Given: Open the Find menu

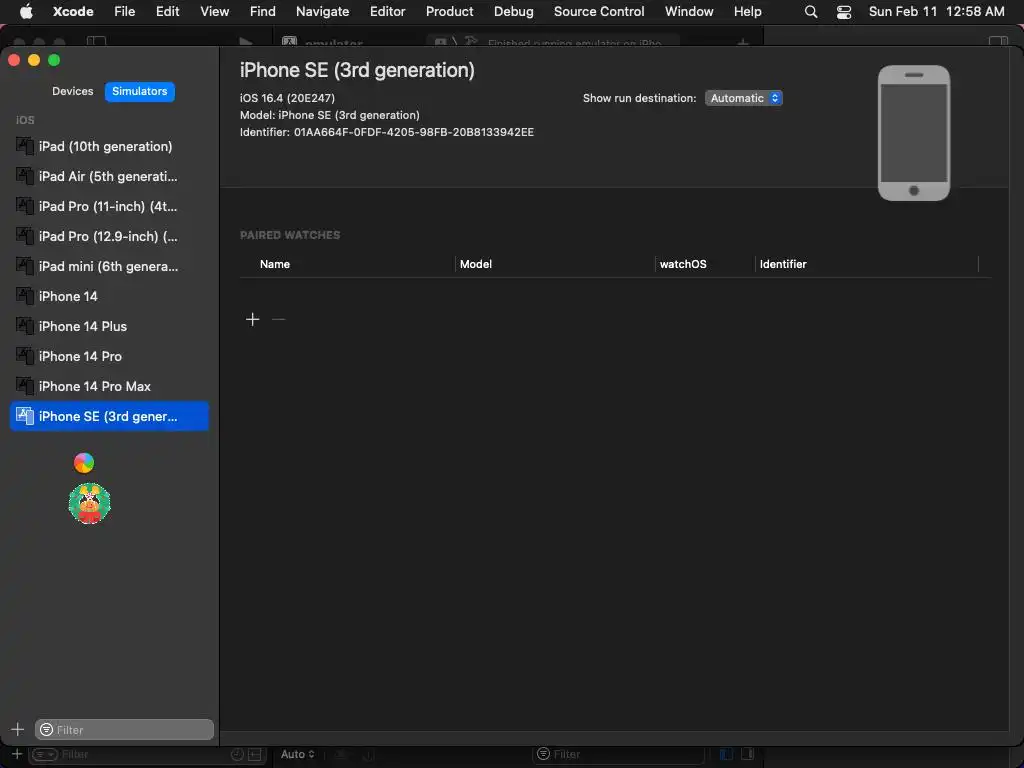Looking at the screenshot, I should click(263, 12).
